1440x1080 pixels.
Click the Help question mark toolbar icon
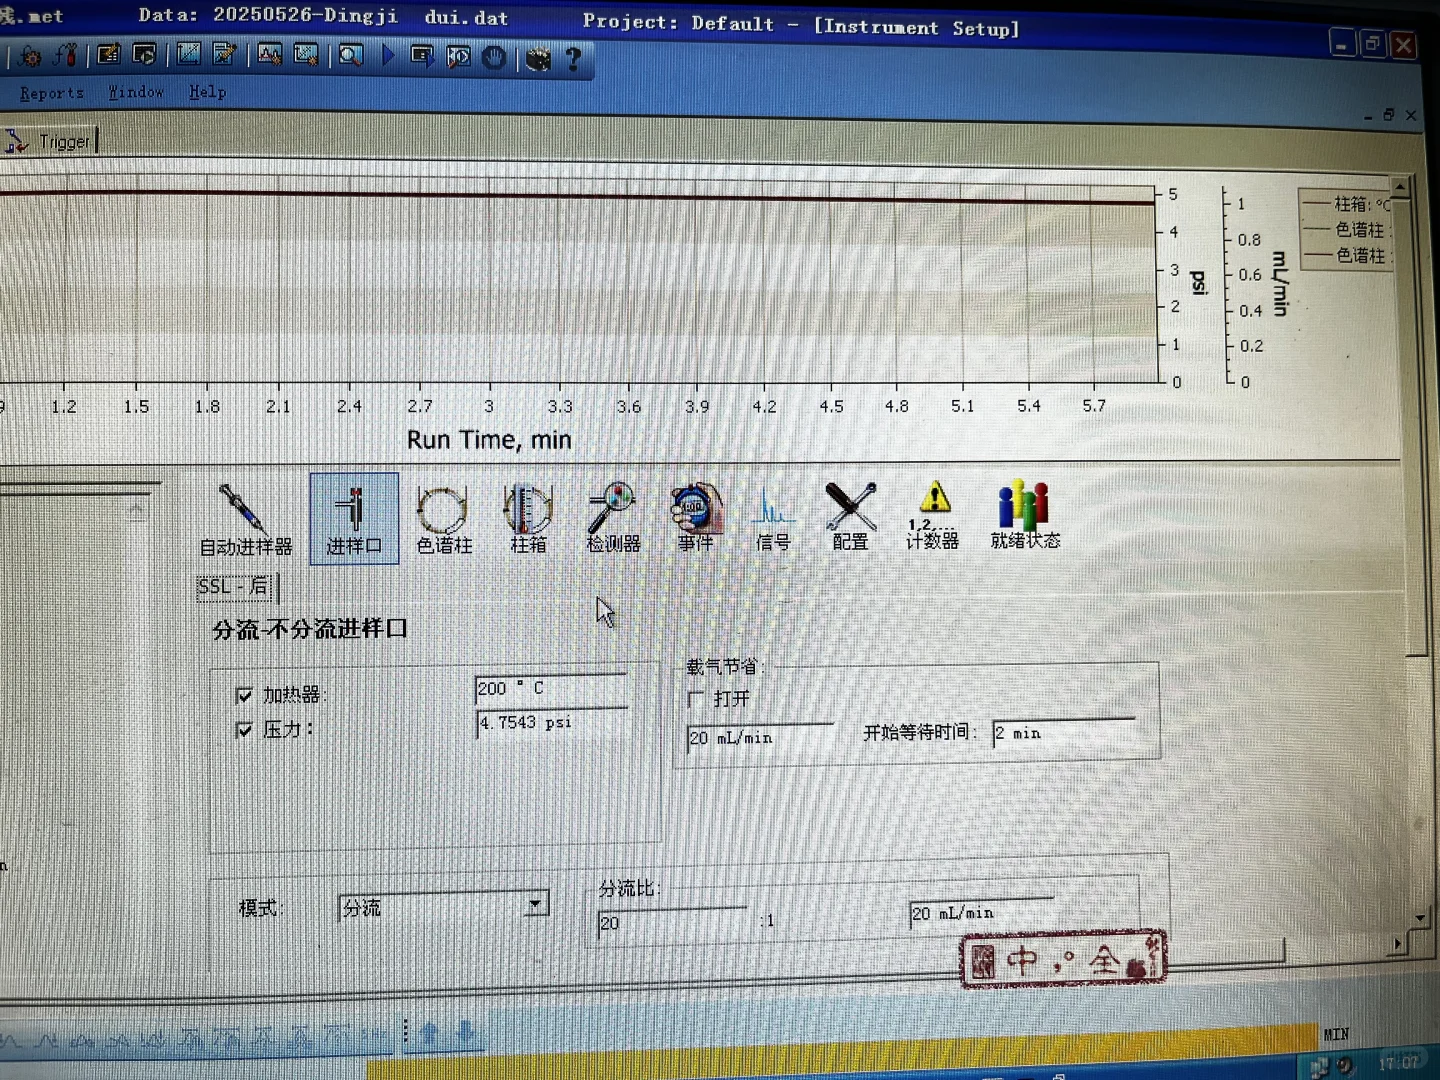point(573,59)
